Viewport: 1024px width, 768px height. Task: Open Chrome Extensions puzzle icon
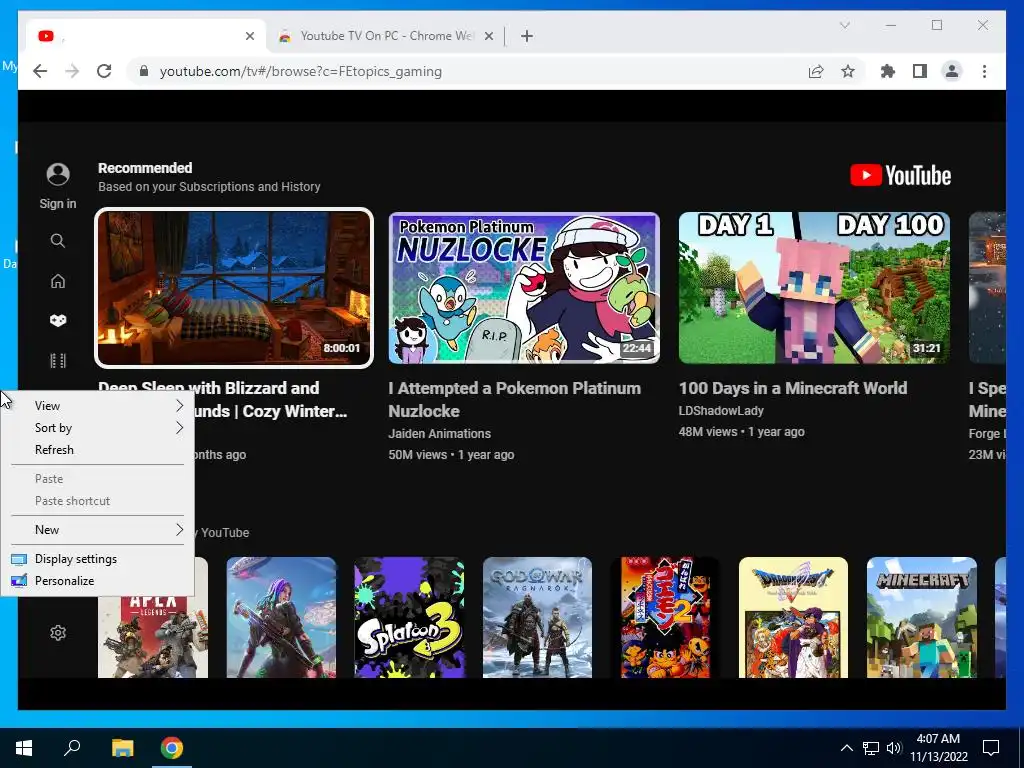[888, 71]
